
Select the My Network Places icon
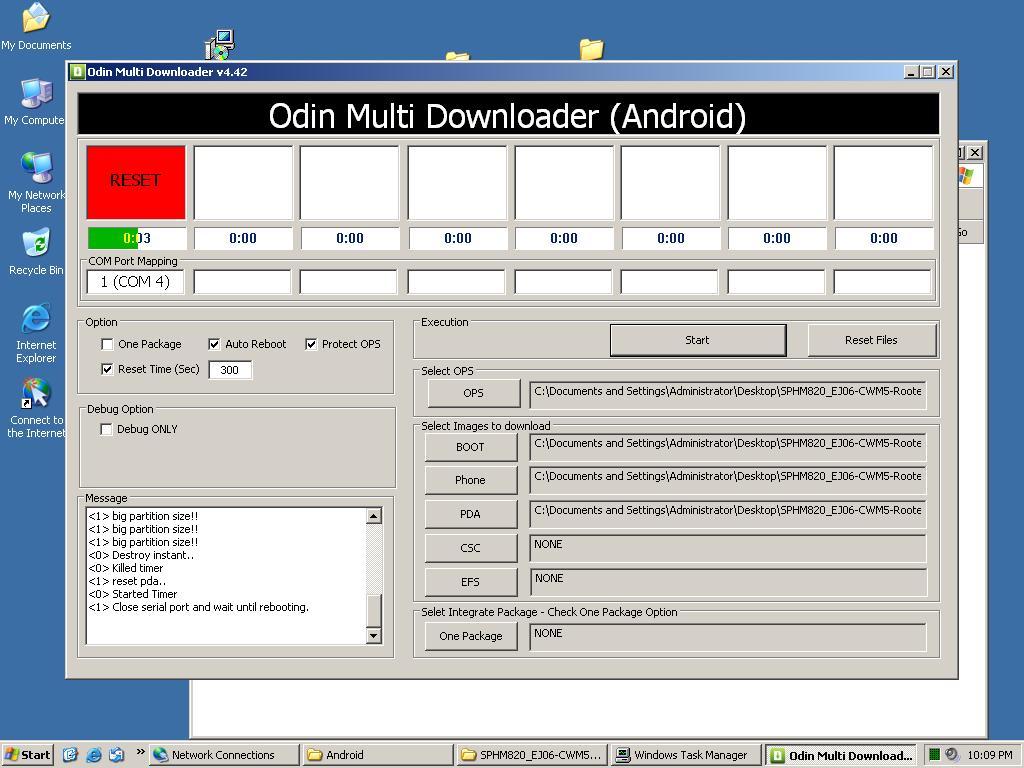pos(36,182)
